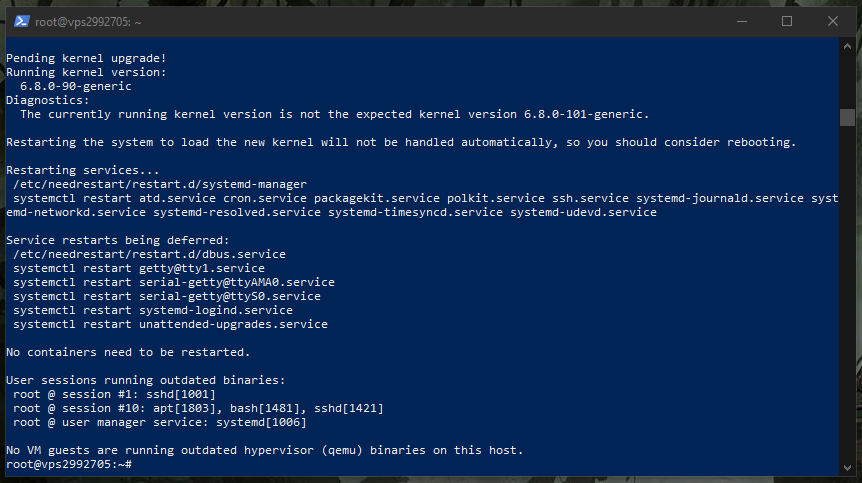Screen dimensions: 862x483
Task: Minimize the terminal window
Action: (741, 21)
